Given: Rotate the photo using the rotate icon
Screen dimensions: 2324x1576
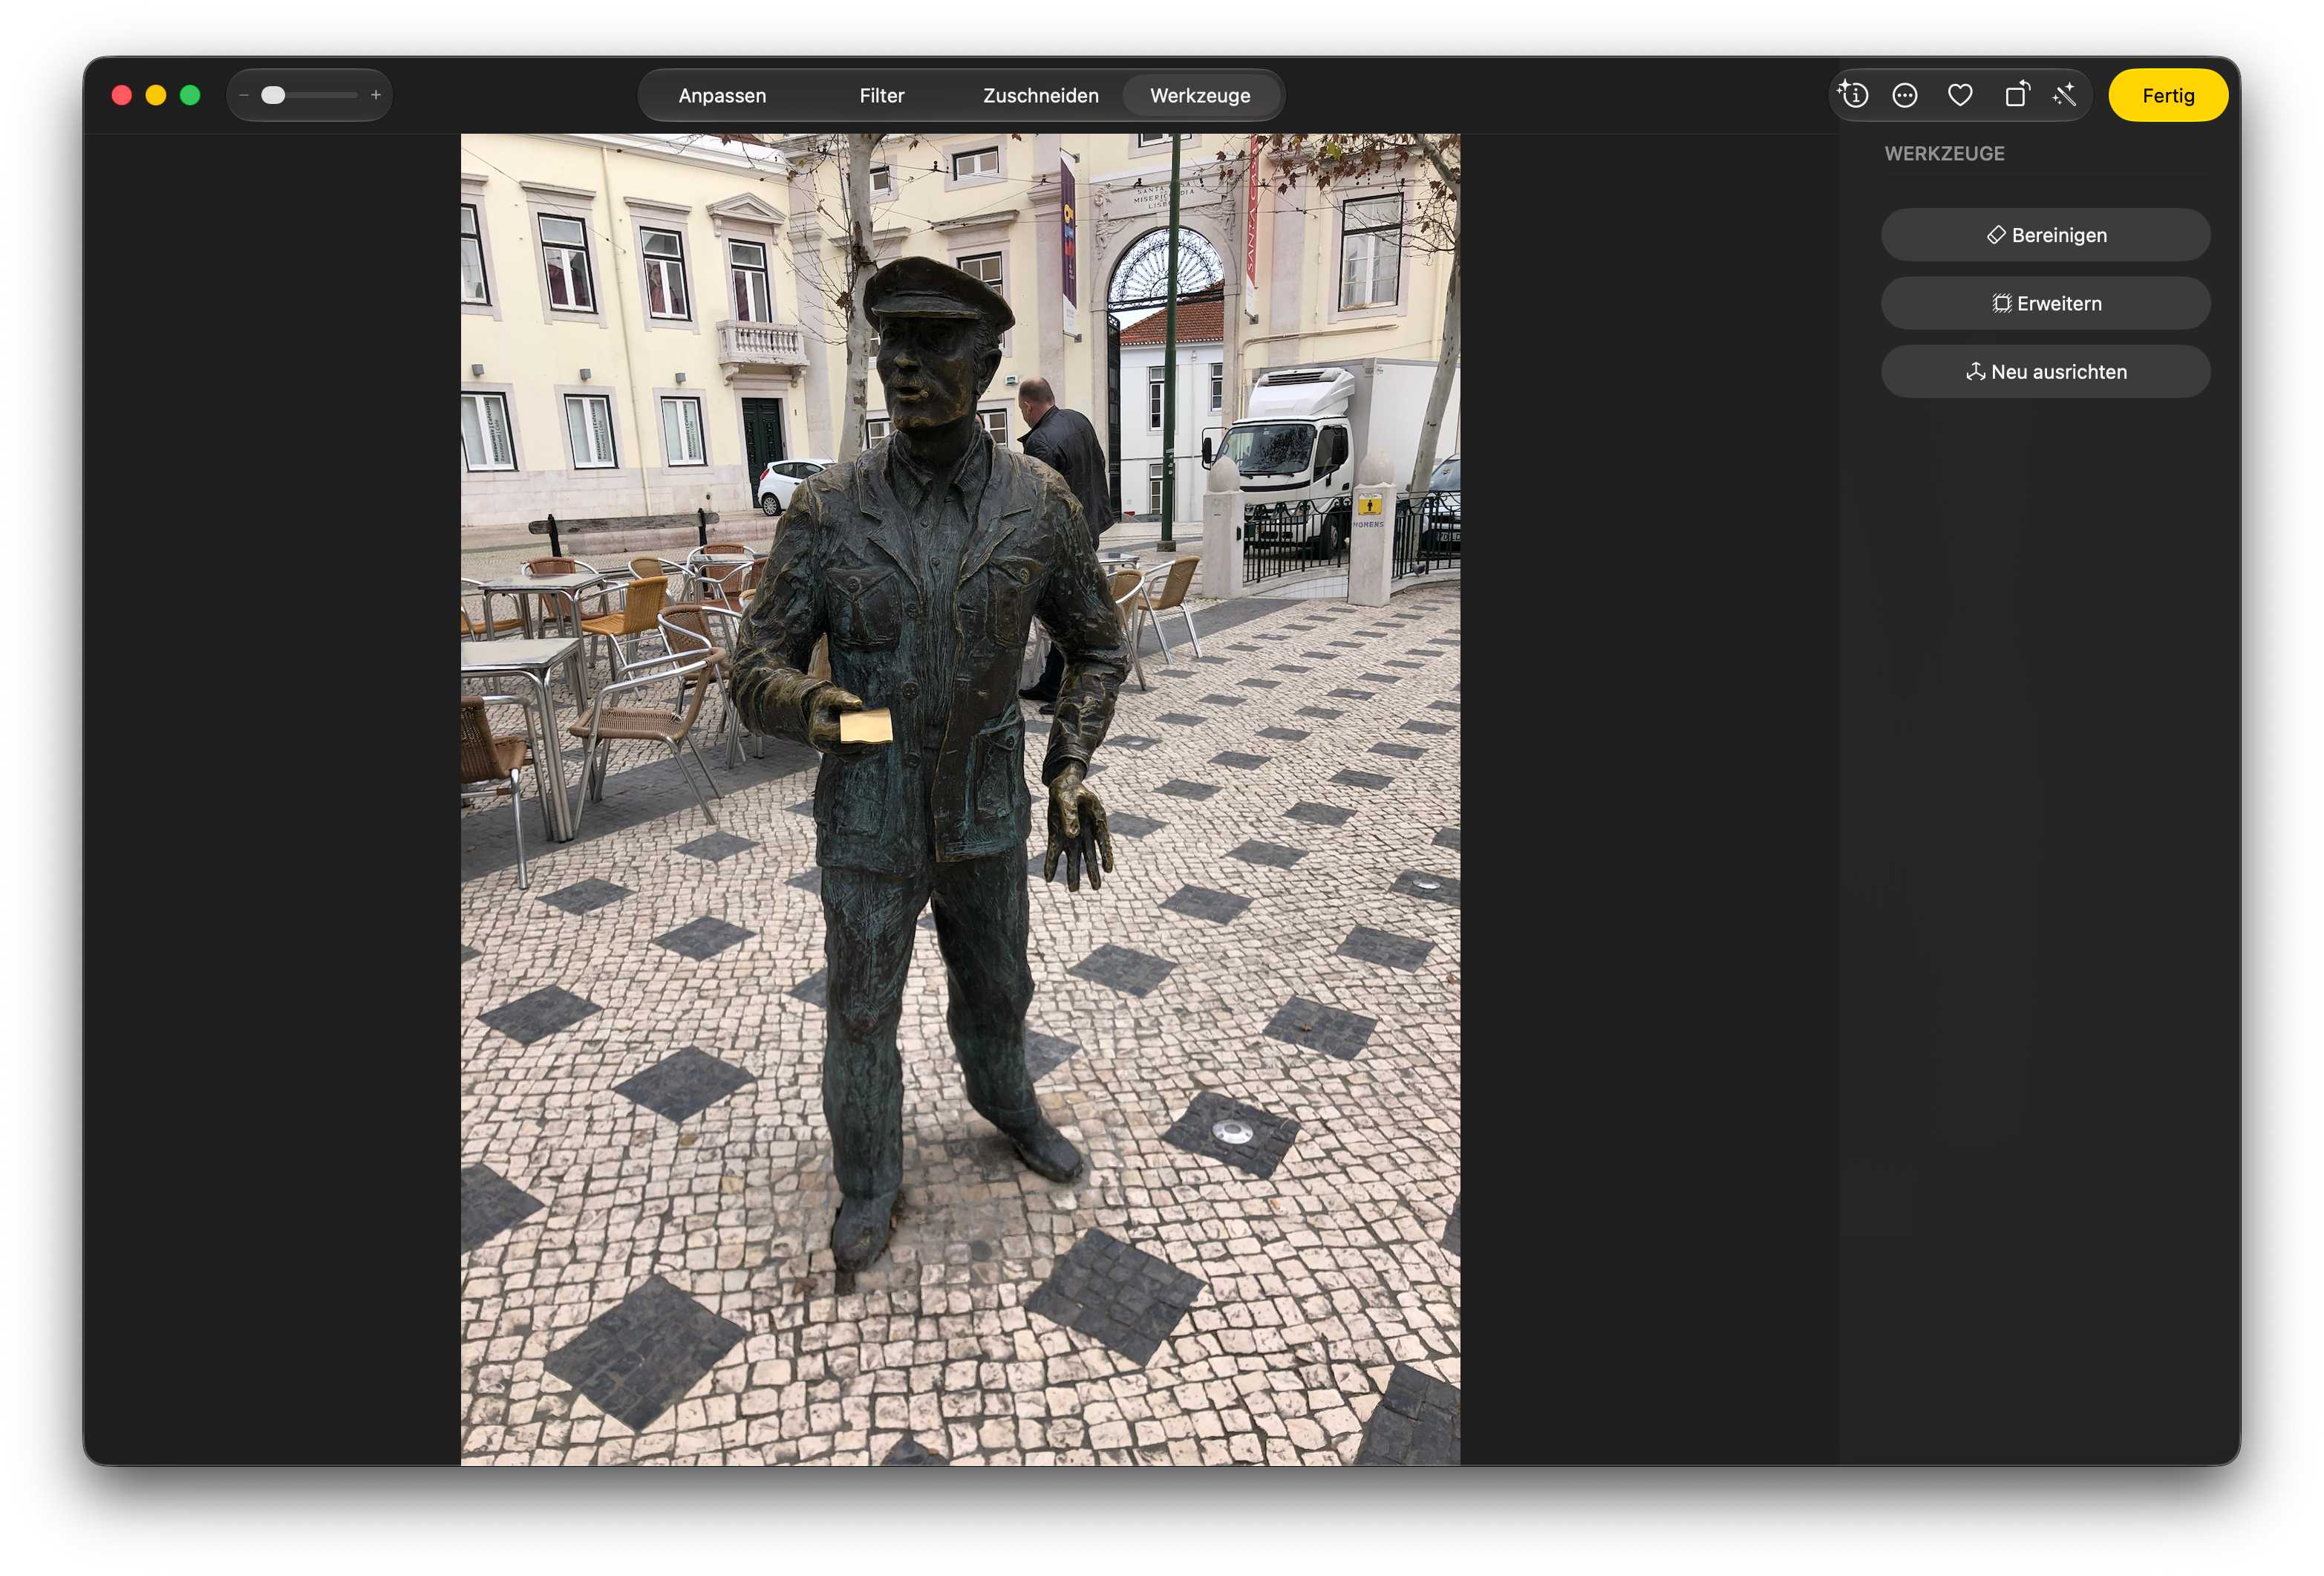Looking at the screenshot, I should pos(2016,95).
